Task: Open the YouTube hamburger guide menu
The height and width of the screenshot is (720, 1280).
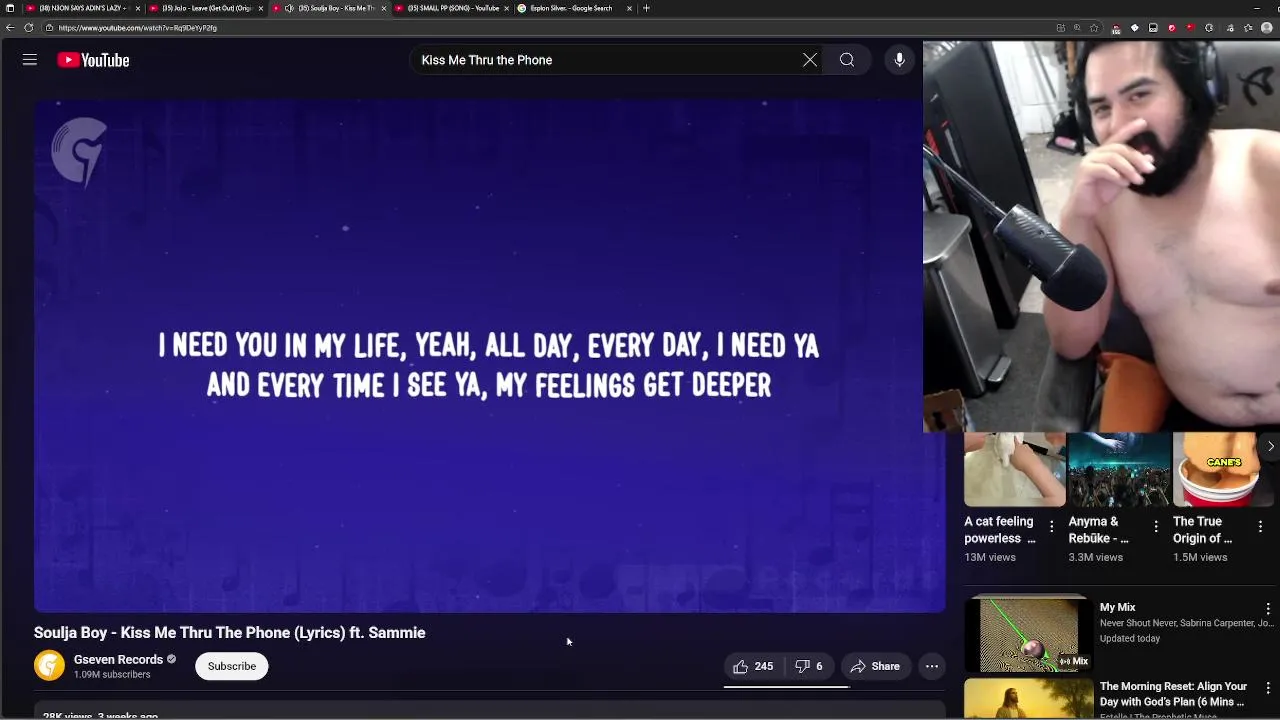Action: click(30, 60)
